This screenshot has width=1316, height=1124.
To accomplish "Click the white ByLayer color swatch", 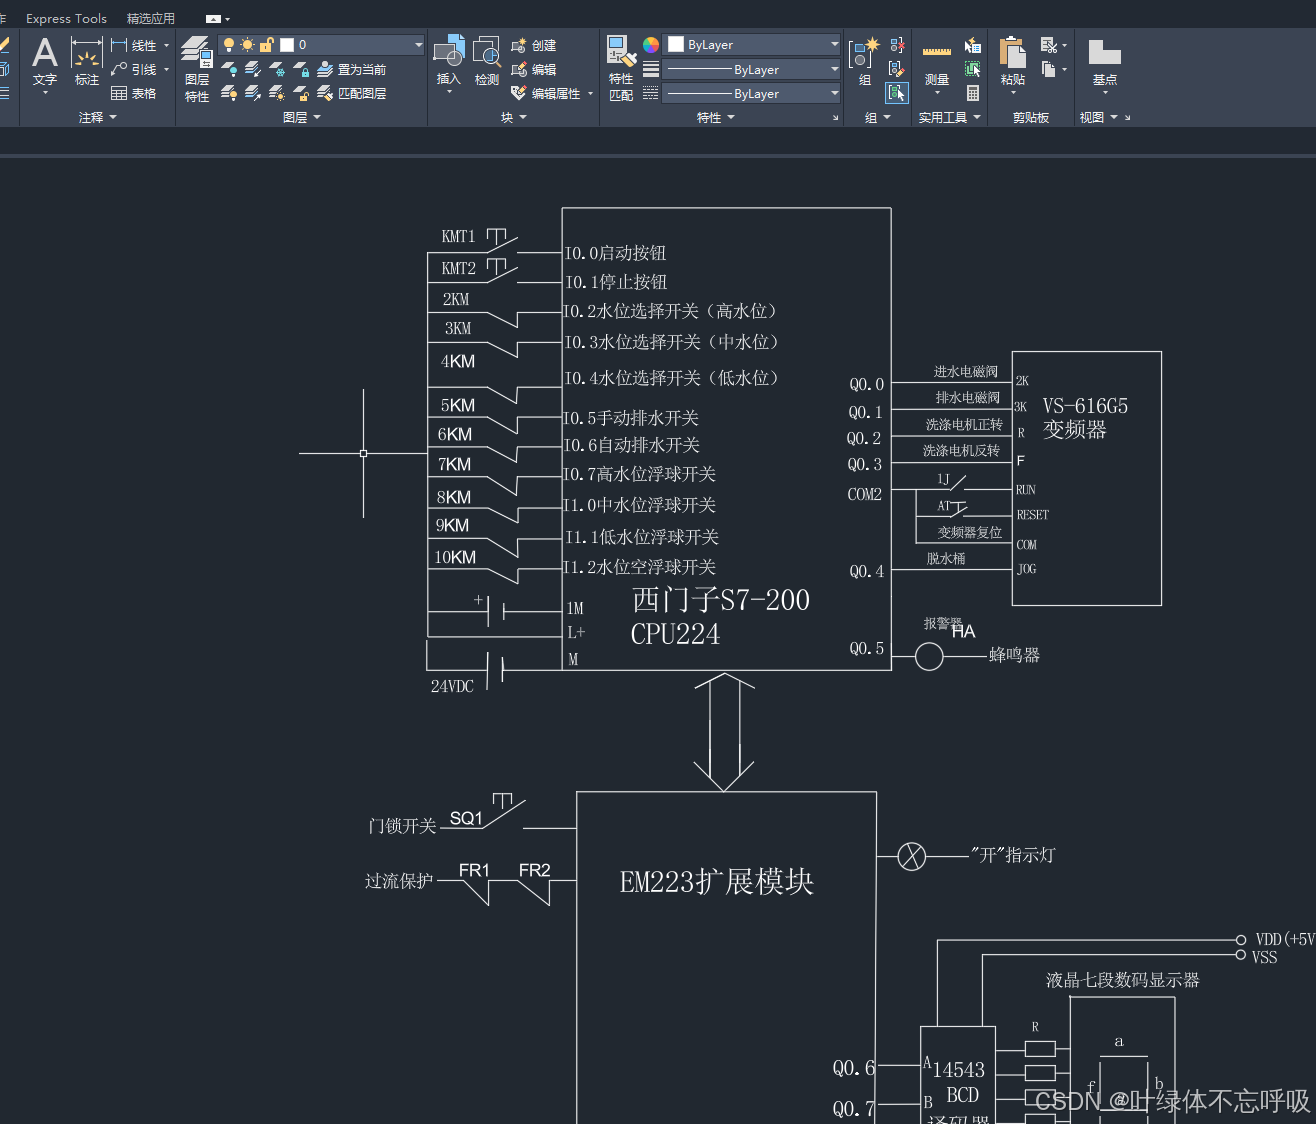I will click(676, 44).
